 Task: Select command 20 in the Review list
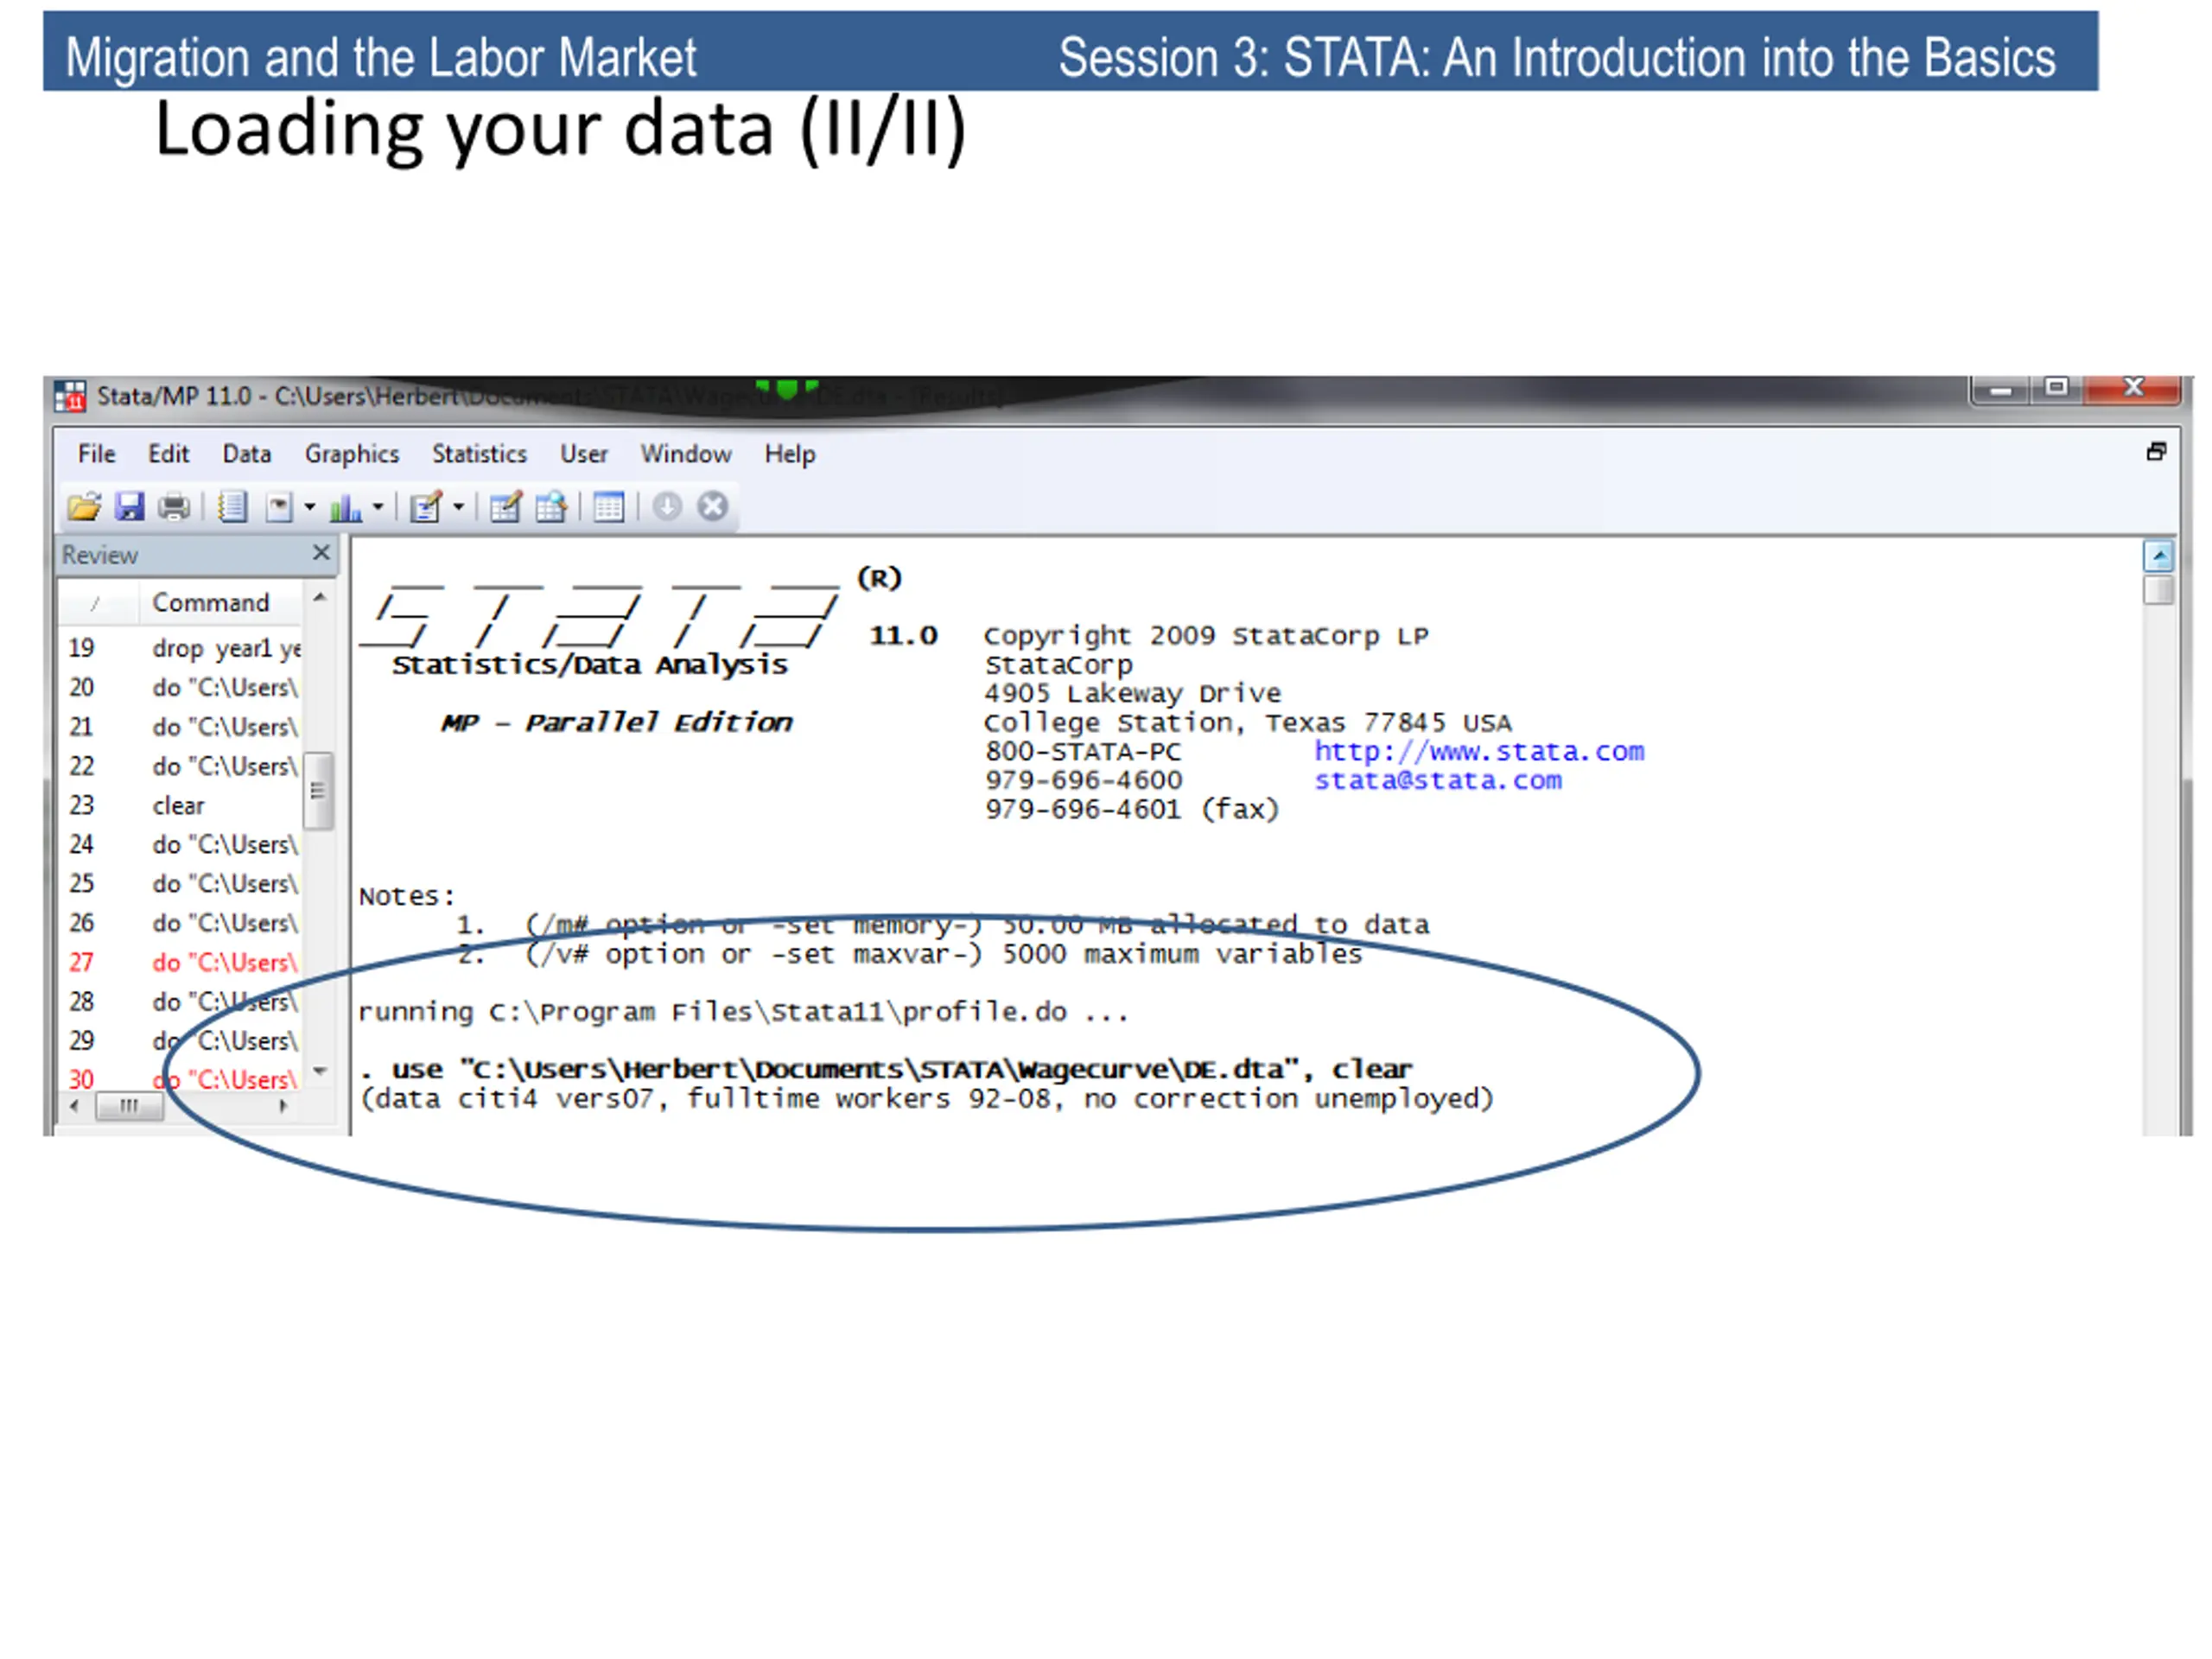point(181,688)
